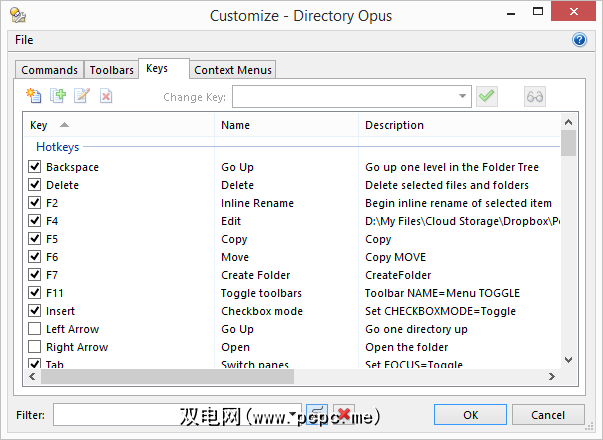Click the Cancel button
This screenshot has height=440, width=603.
click(548, 415)
